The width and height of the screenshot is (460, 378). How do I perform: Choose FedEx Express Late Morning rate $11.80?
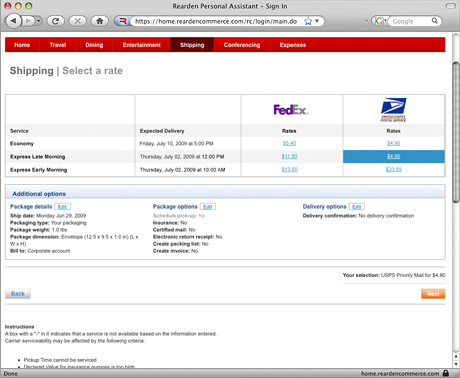point(289,156)
